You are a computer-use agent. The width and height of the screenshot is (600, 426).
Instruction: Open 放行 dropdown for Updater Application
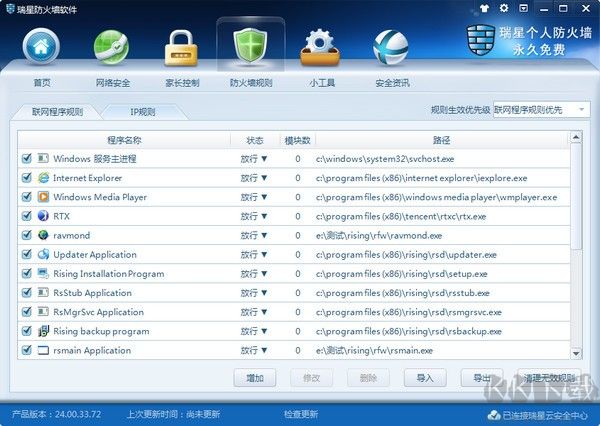pos(254,254)
